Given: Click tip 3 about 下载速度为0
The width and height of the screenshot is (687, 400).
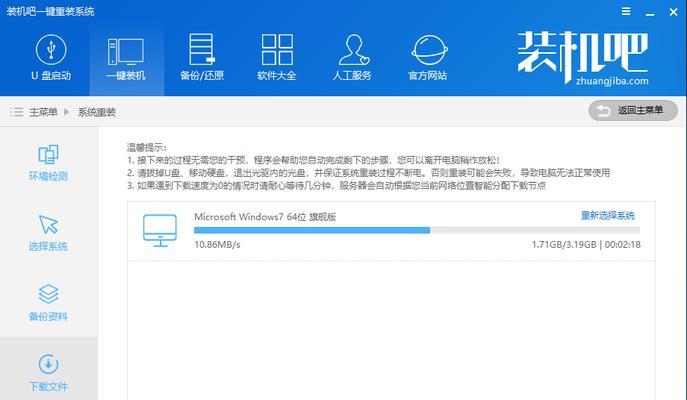Looking at the screenshot, I should (x=336, y=185).
